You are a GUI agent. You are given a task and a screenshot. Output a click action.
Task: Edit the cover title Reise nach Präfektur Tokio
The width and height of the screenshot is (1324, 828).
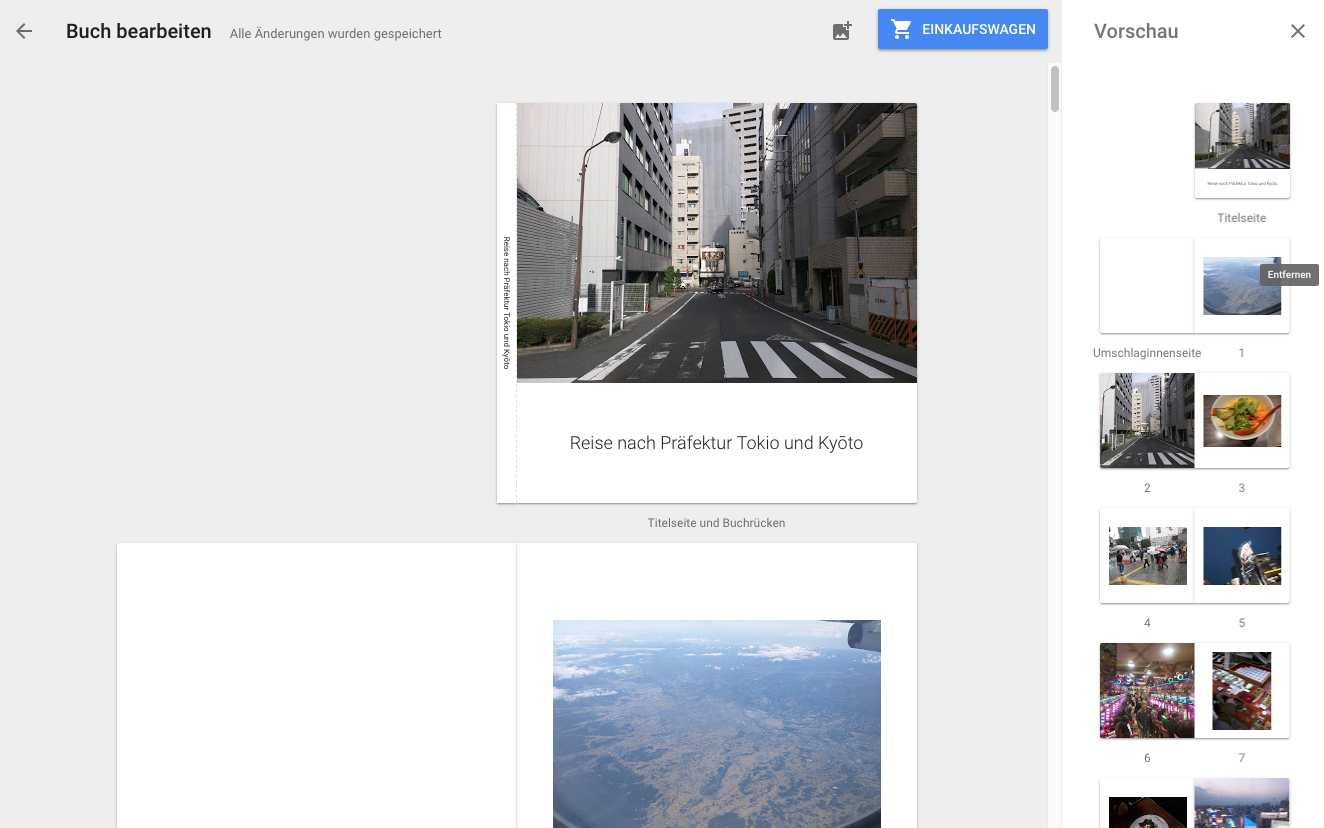pos(716,443)
